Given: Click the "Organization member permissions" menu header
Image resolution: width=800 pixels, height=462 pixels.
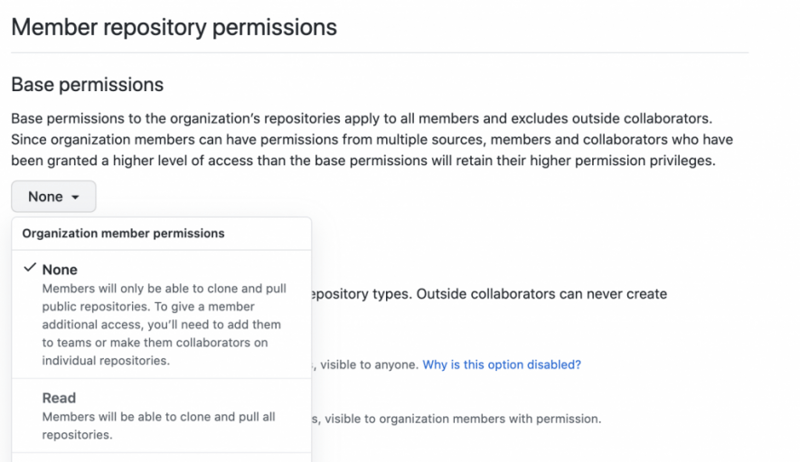Looking at the screenshot, I should [x=124, y=233].
